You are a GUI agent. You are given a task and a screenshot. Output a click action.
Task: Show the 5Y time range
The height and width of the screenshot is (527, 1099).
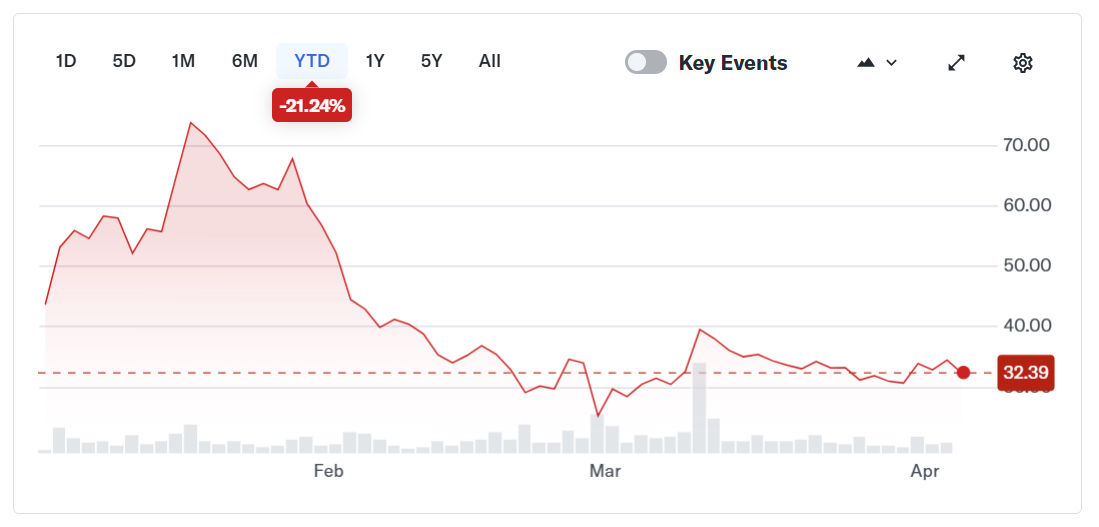[x=431, y=61]
